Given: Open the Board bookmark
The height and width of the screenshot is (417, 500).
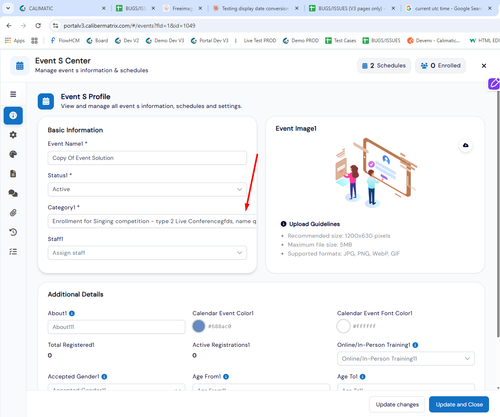Looking at the screenshot, I should tap(97, 41).
